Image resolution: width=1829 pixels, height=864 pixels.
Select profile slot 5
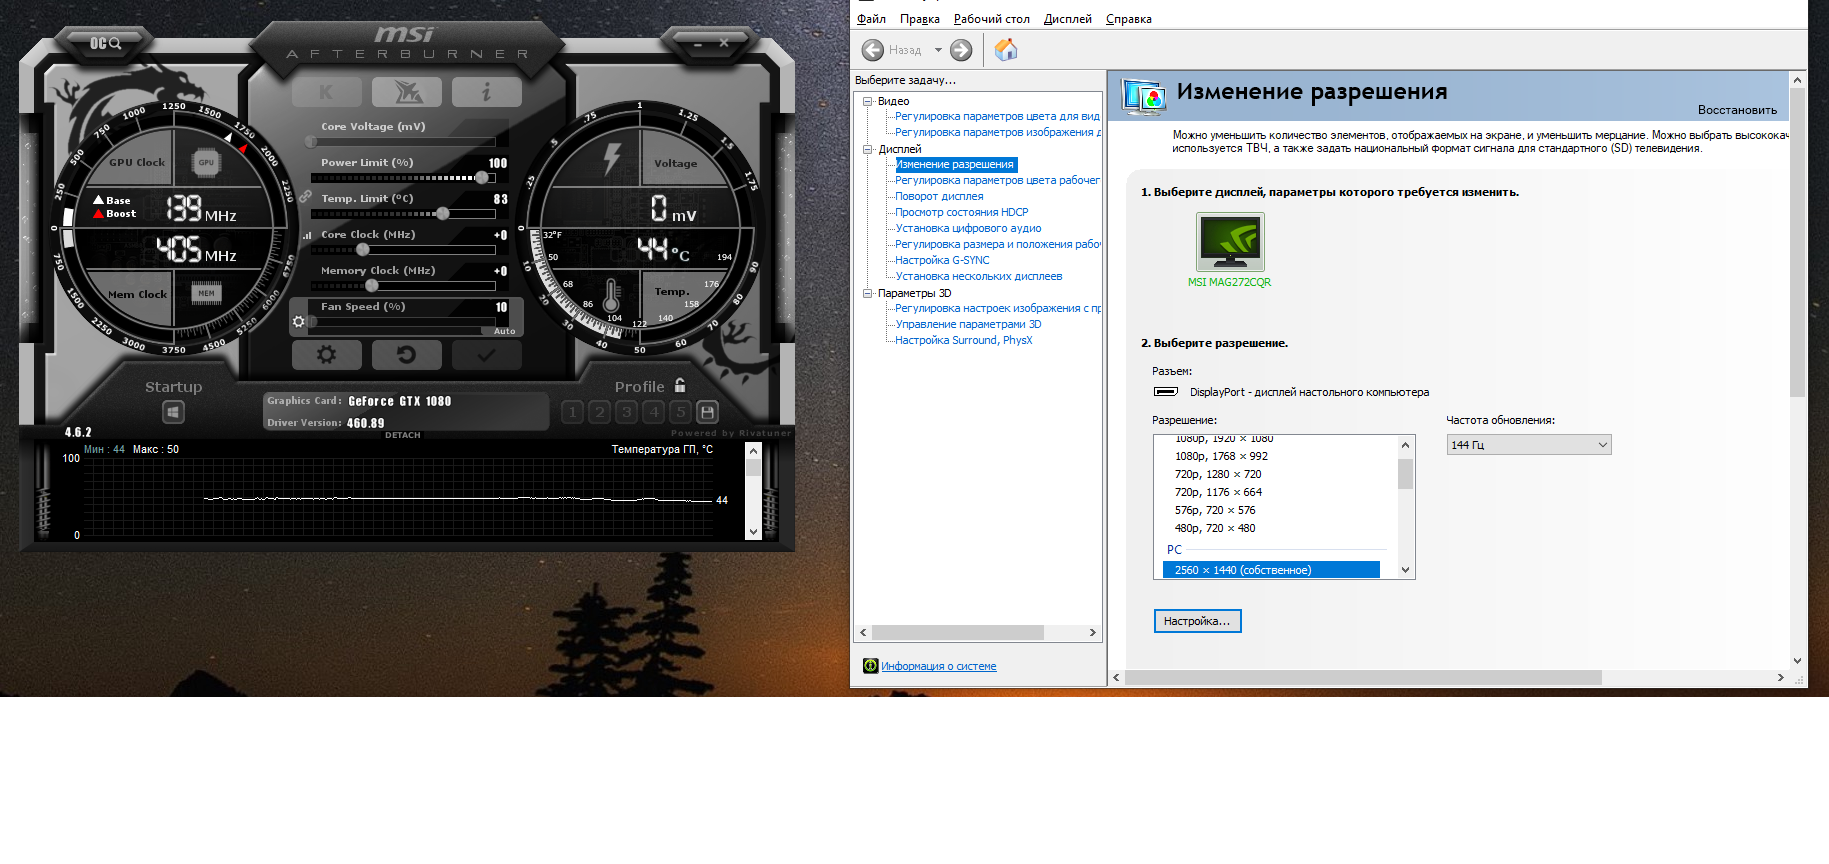click(681, 412)
